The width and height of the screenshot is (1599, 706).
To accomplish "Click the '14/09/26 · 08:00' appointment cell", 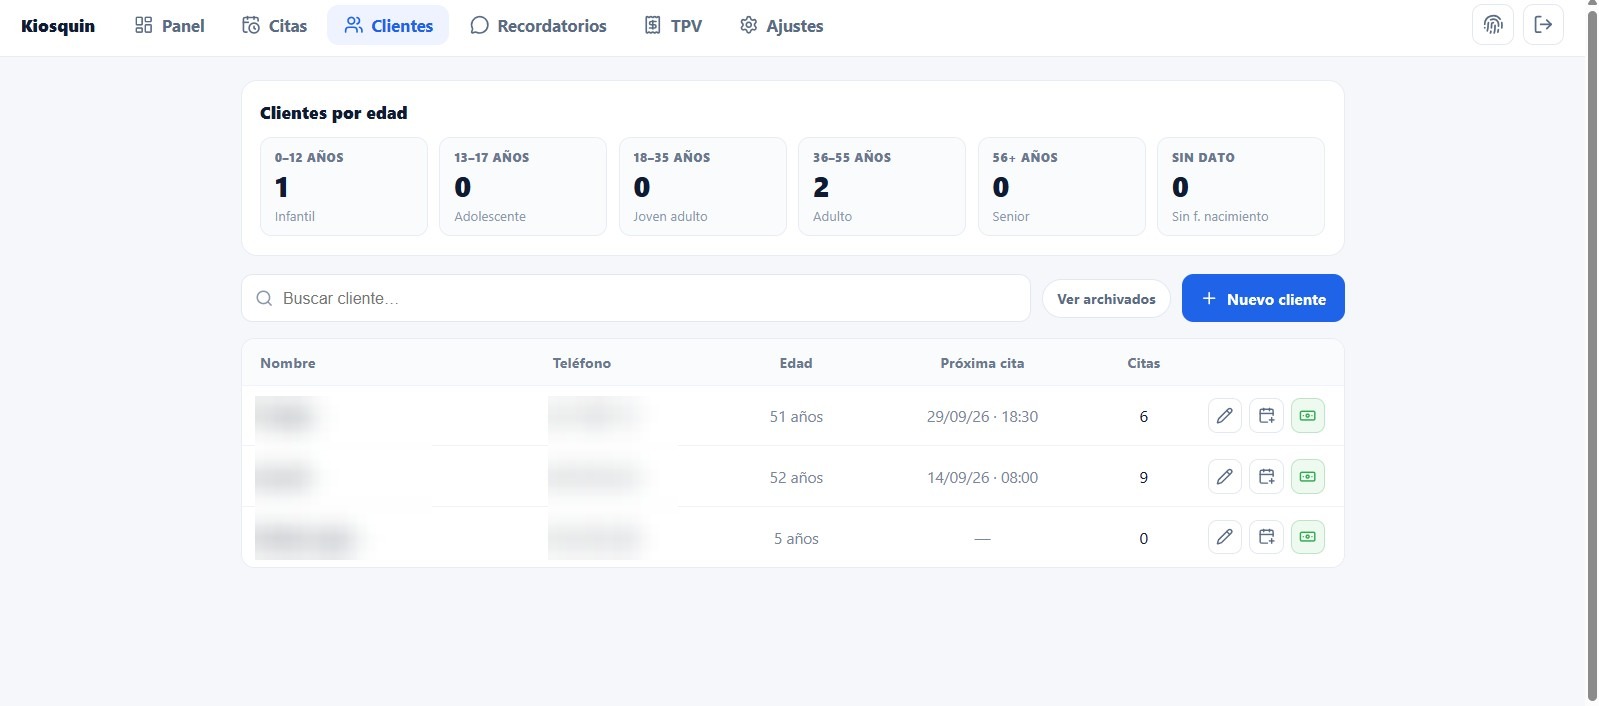I will click(982, 478).
